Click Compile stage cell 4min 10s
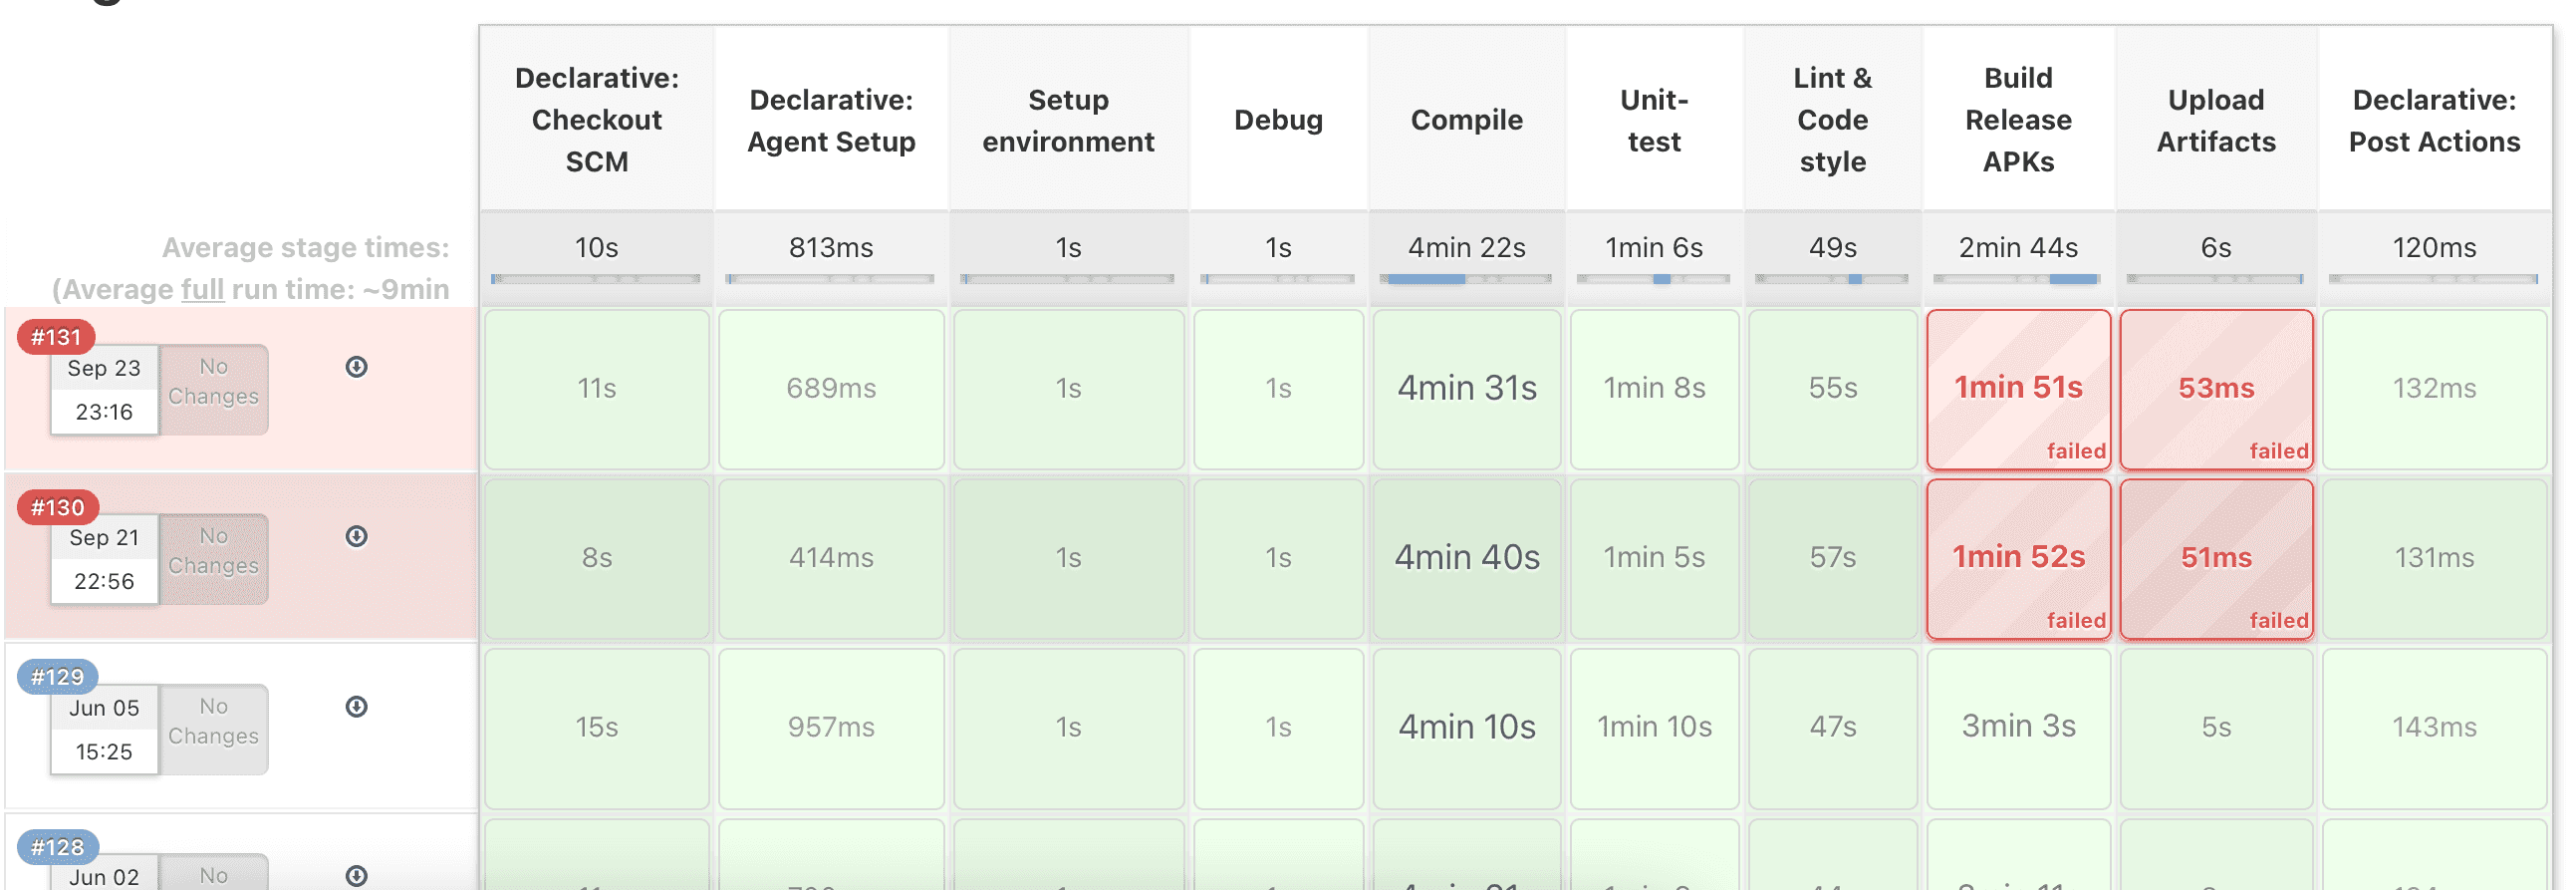This screenshot has width=2576, height=890. pos(1466,729)
